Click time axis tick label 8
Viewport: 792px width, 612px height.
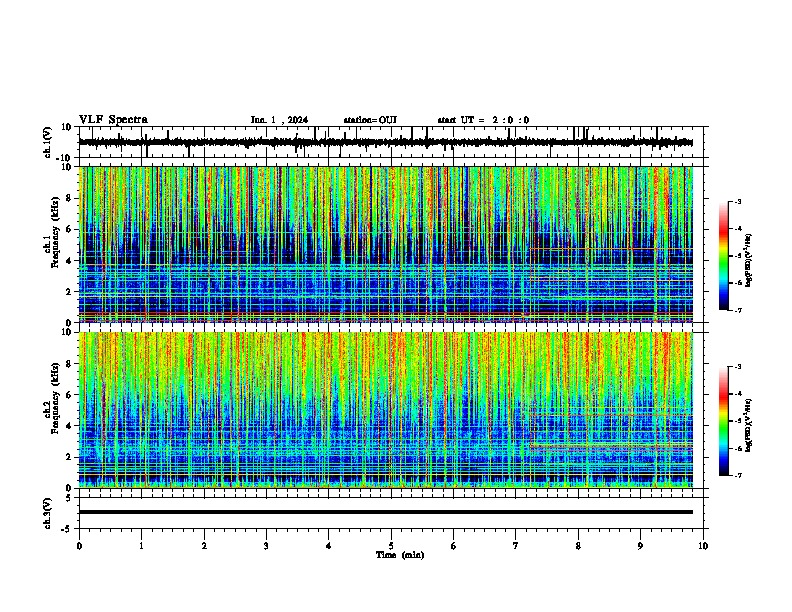578,546
